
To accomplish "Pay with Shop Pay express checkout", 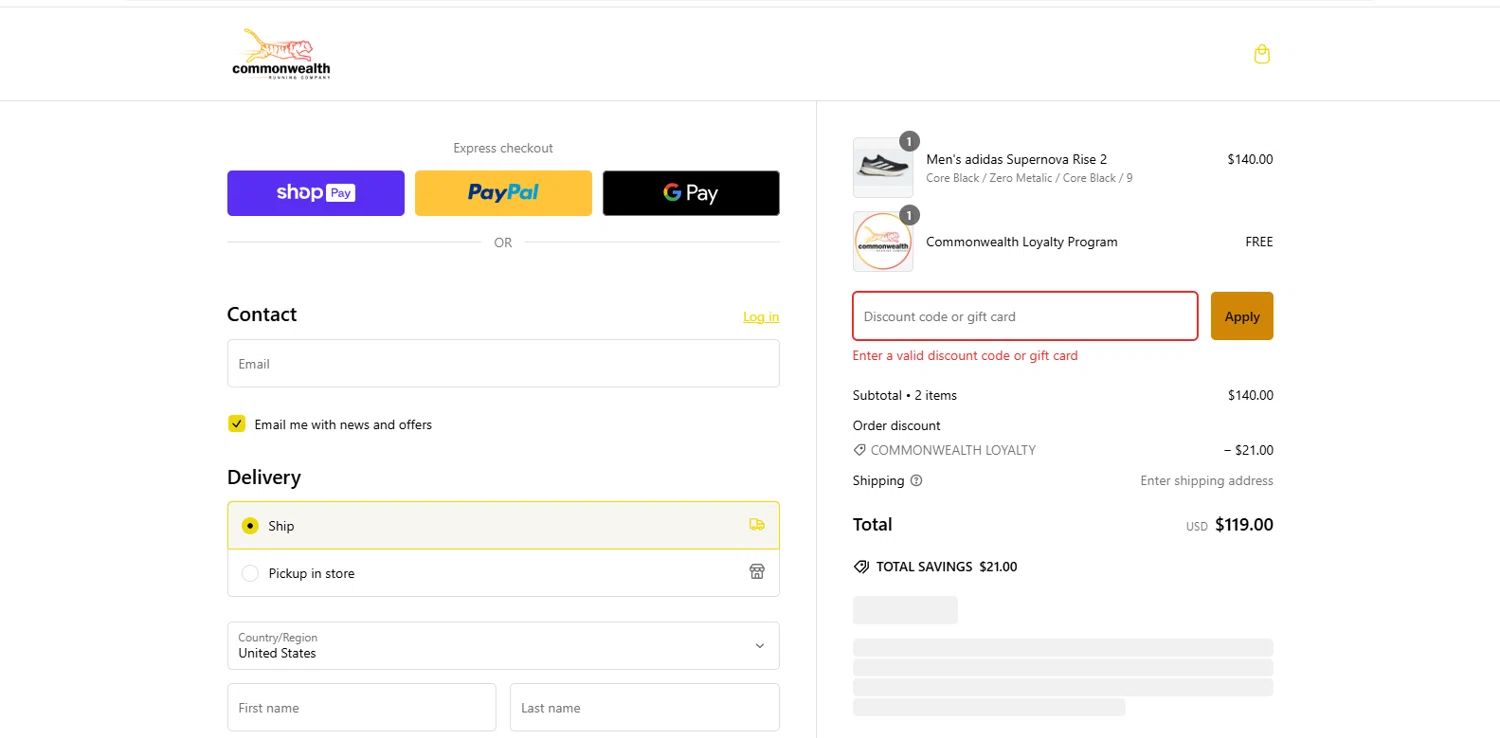I will (x=316, y=193).
